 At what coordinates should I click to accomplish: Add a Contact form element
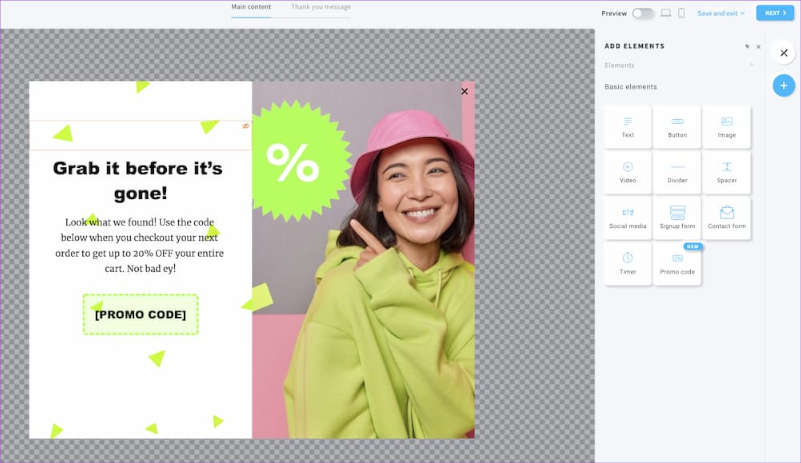726,218
